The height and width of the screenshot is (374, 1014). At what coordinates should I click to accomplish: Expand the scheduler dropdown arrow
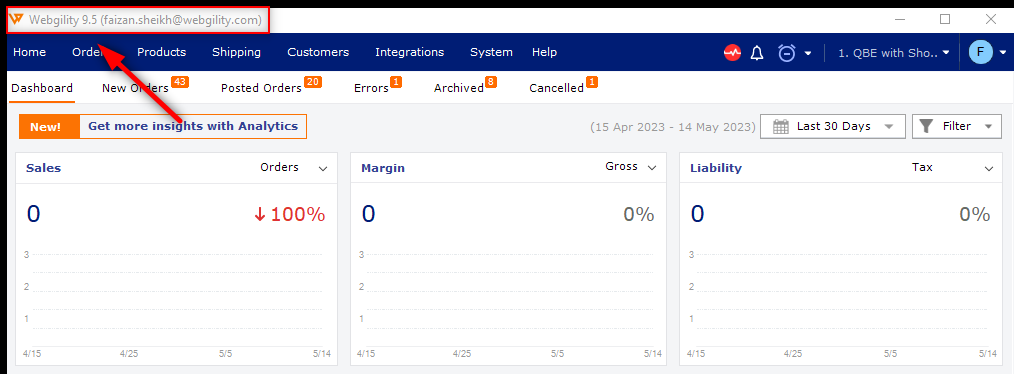808,53
